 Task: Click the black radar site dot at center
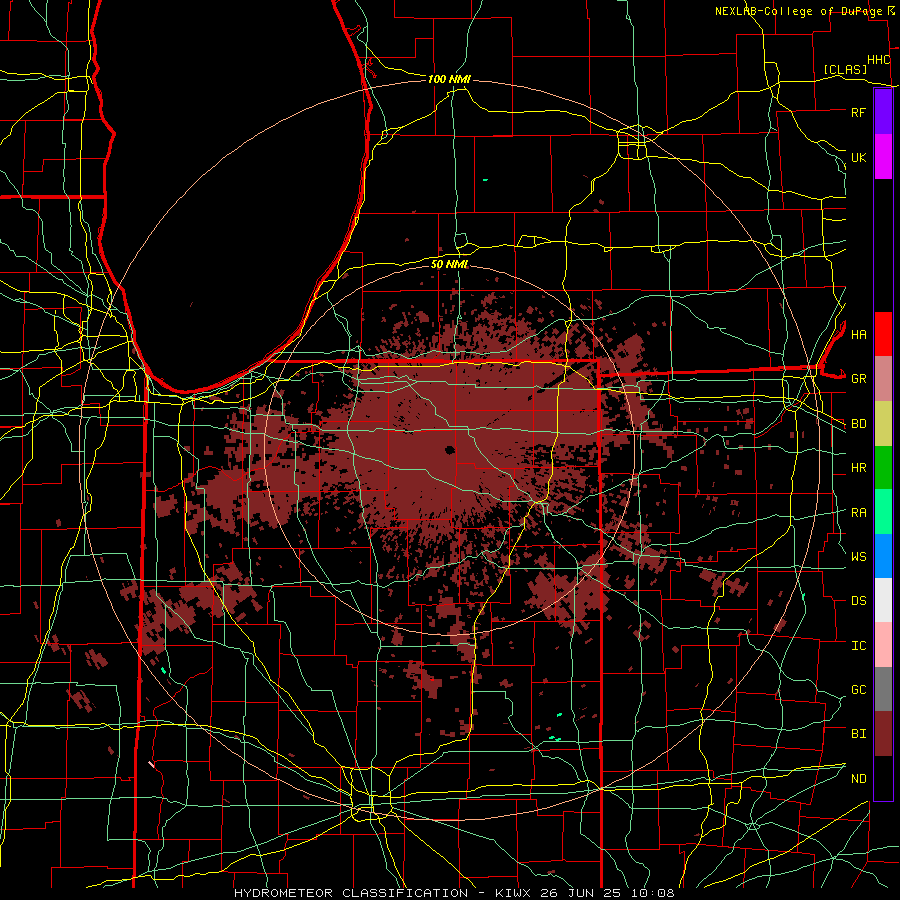click(x=449, y=450)
